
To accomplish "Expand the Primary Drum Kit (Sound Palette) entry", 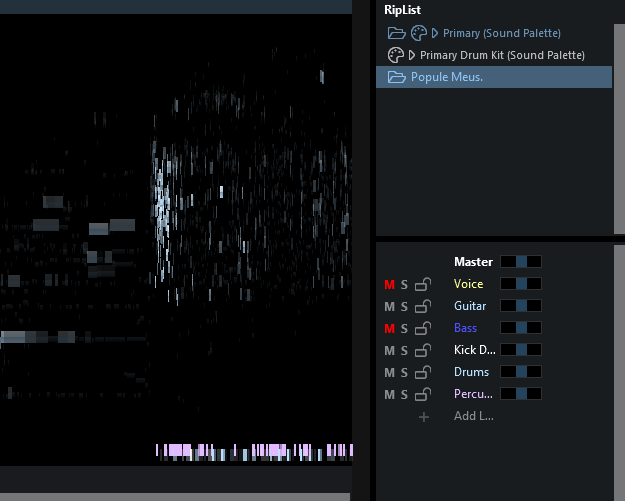I will pos(412,55).
